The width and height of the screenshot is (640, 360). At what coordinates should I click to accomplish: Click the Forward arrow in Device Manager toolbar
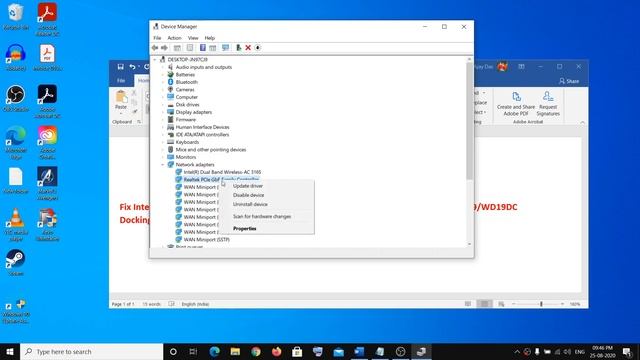164,48
